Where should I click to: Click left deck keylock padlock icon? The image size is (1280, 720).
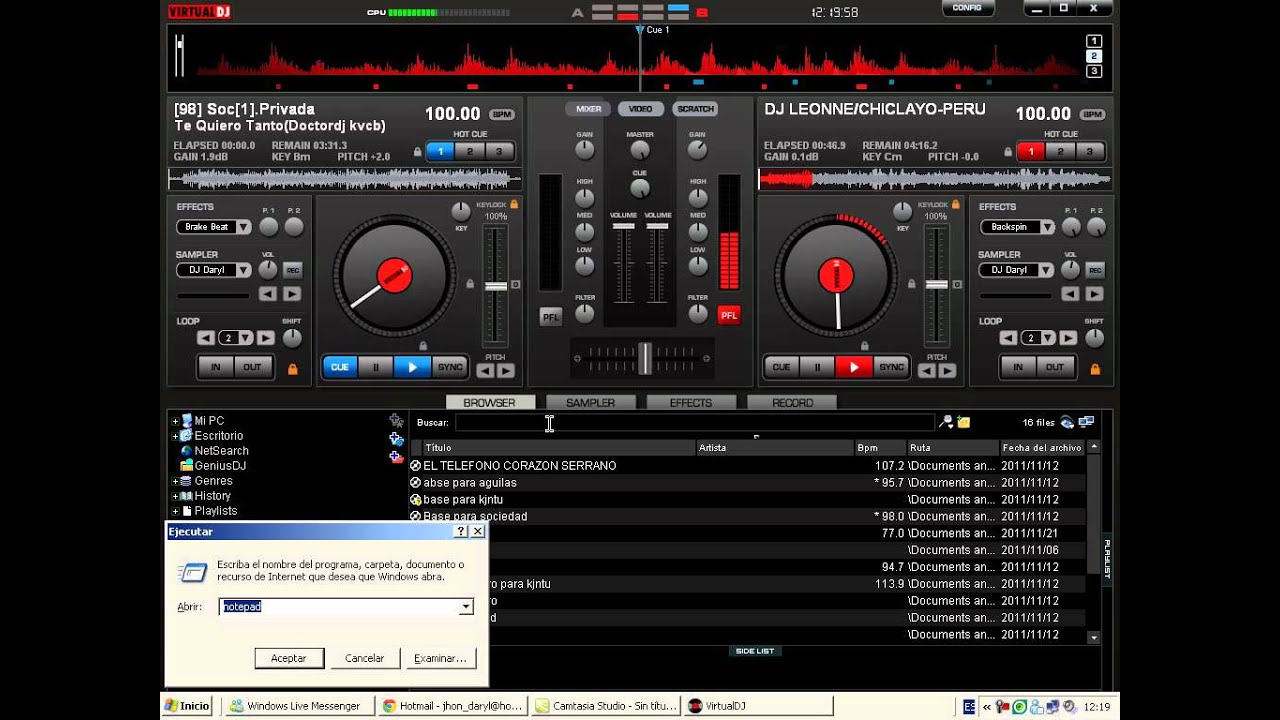(x=514, y=204)
